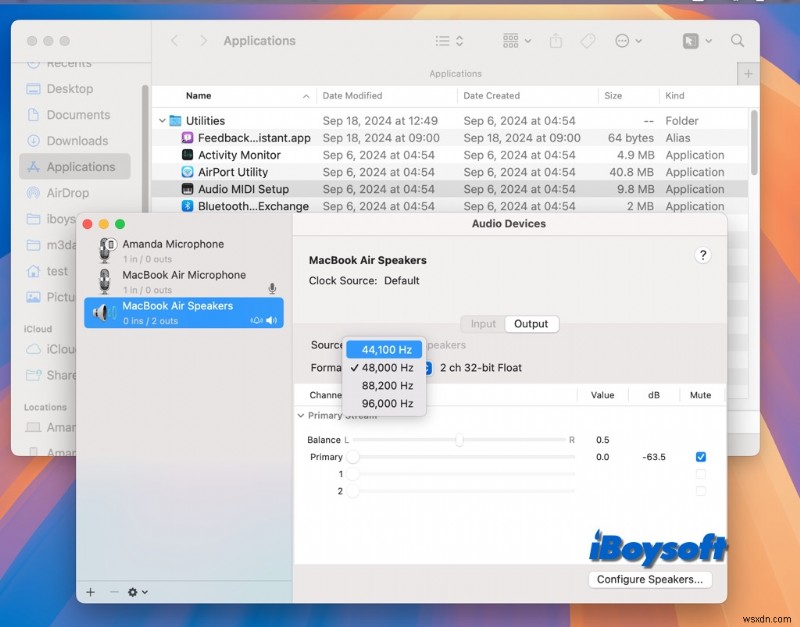Add a new Finder tab with plus button
The height and width of the screenshot is (627, 800).
pos(748,74)
